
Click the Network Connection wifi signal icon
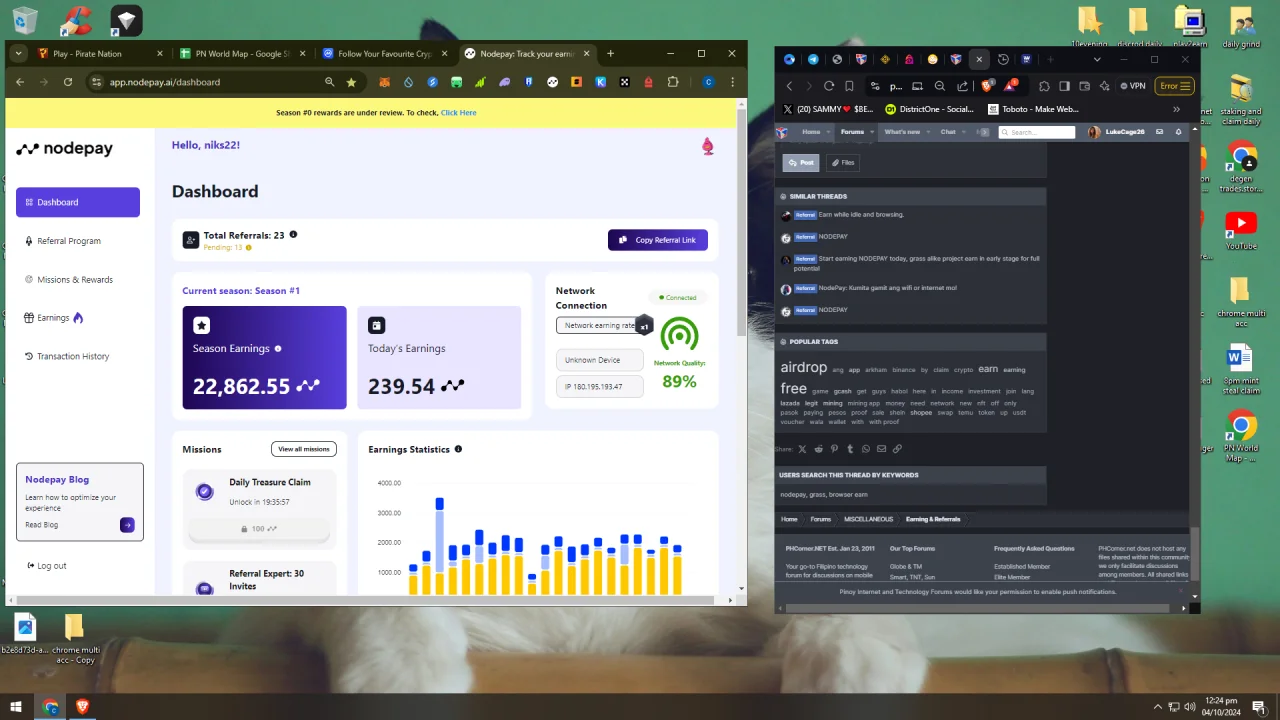(679, 334)
